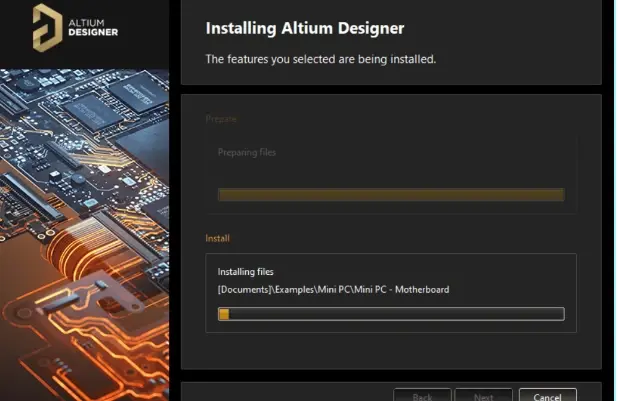Click the Cancel button
The width and height of the screenshot is (618, 401).
[x=547, y=395]
